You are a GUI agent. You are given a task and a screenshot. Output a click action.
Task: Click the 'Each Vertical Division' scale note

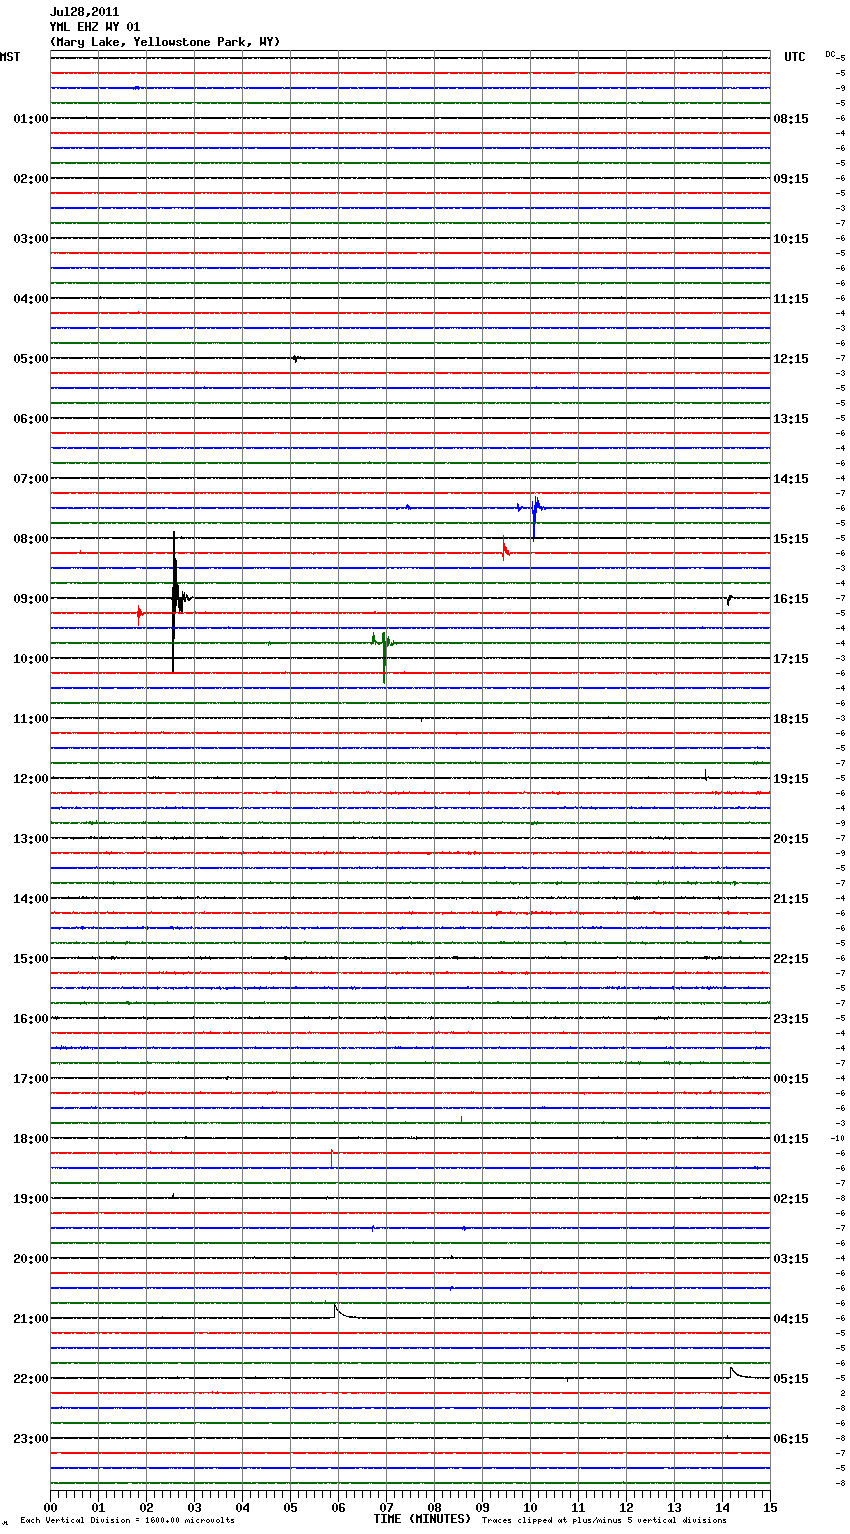(127, 1521)
